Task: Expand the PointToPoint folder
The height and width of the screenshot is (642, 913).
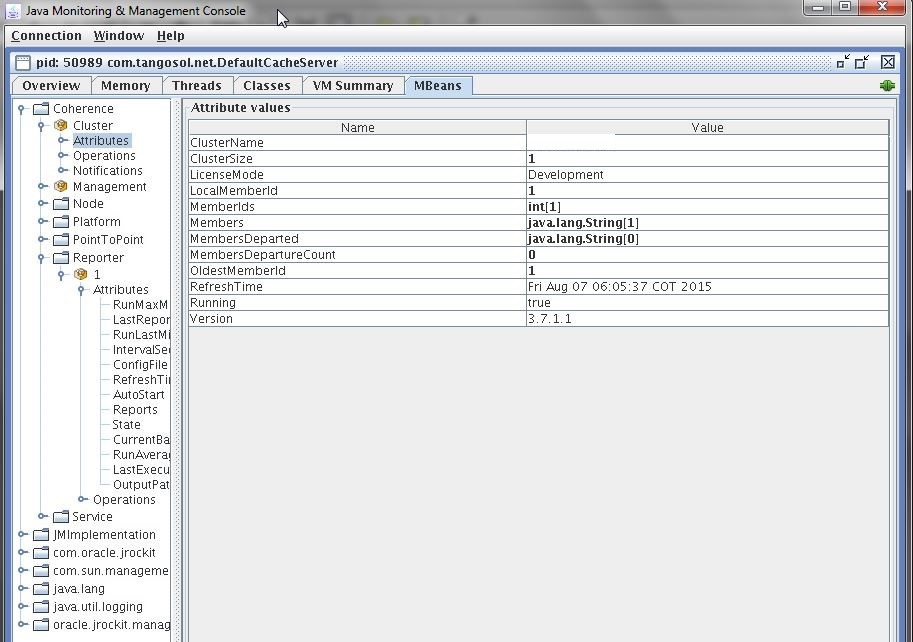Action: pyautogui.click(x=42, y=239)
